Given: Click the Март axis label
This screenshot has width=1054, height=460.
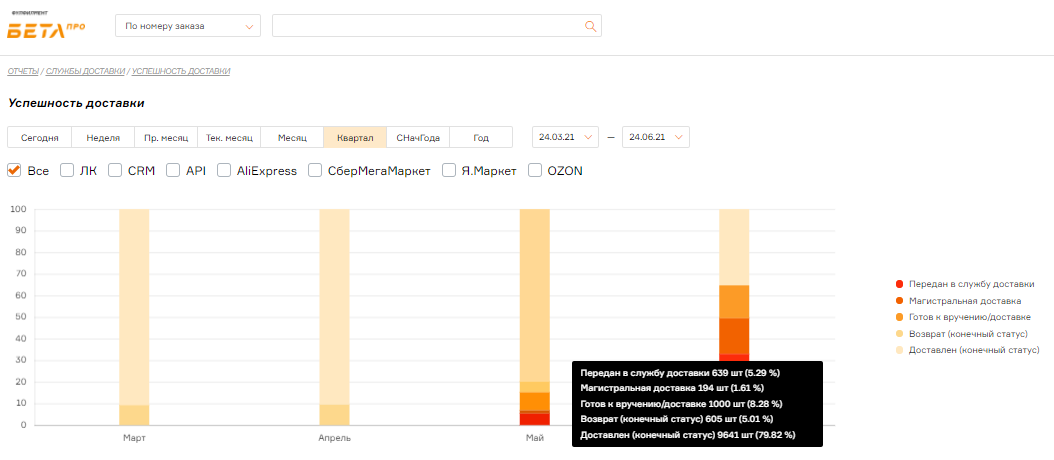Looking at the screenshot, I should click(134, 438).
